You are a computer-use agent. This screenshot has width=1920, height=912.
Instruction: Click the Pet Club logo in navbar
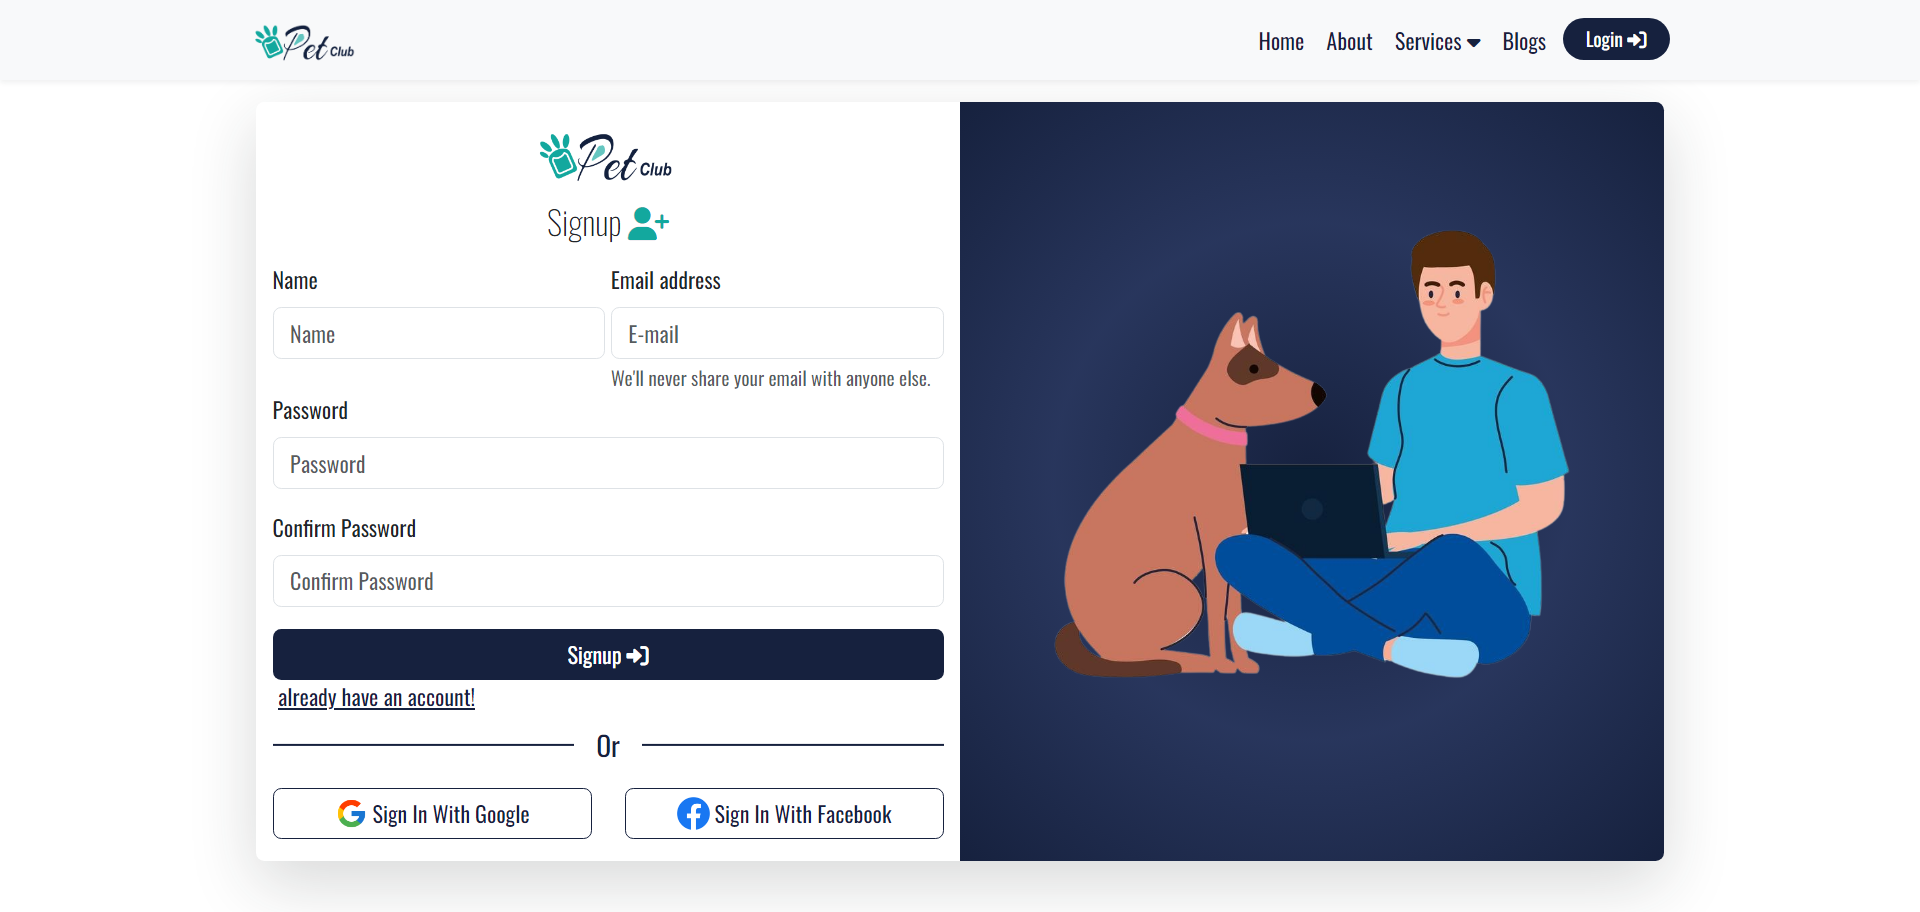coord(304,42)
